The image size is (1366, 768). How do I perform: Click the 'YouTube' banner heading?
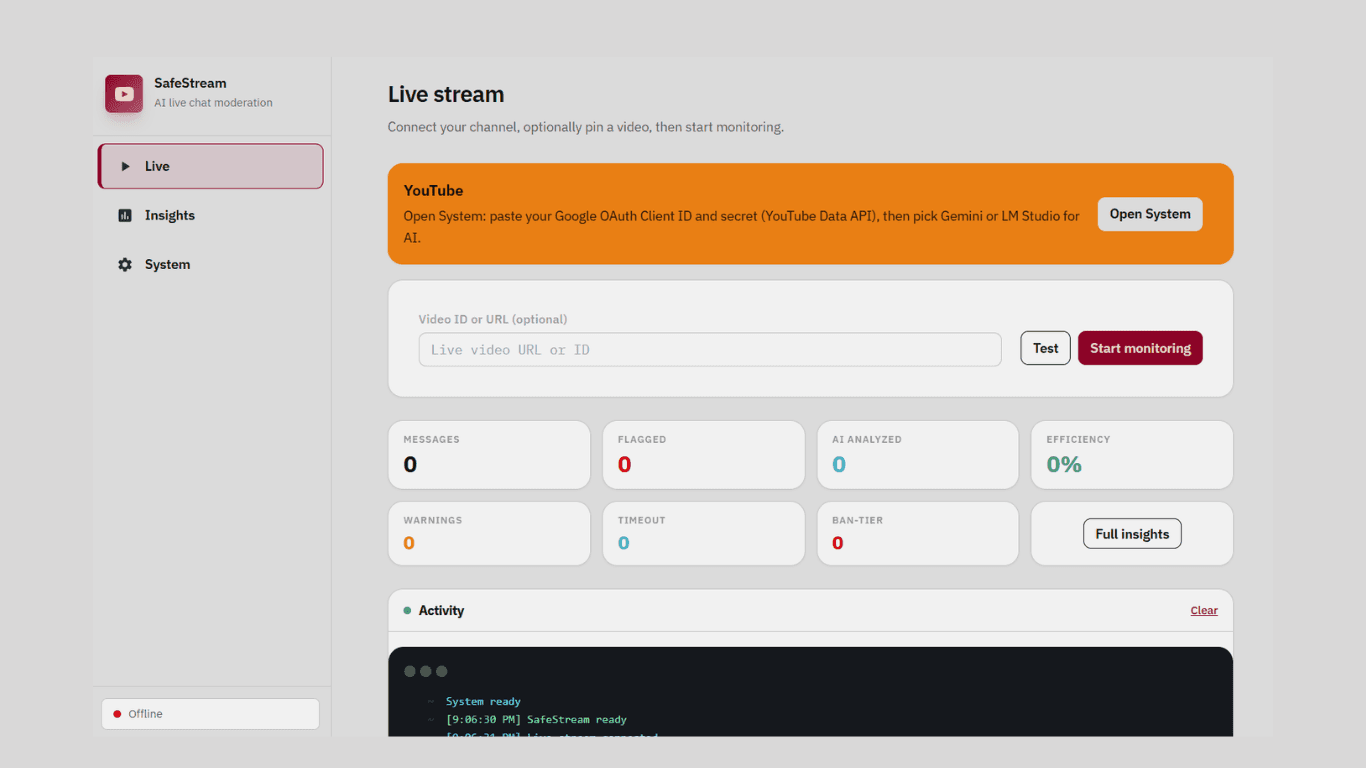tap(433, 190)
